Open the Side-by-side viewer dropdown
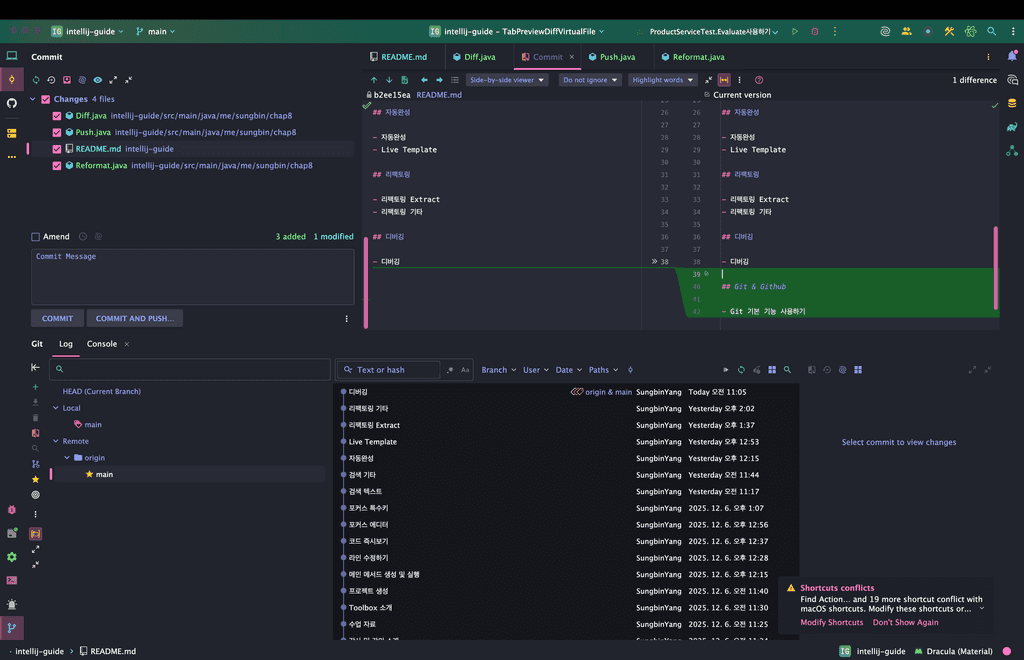The width and height of the screenshot is (1024, 660). (x=507, y=80)
